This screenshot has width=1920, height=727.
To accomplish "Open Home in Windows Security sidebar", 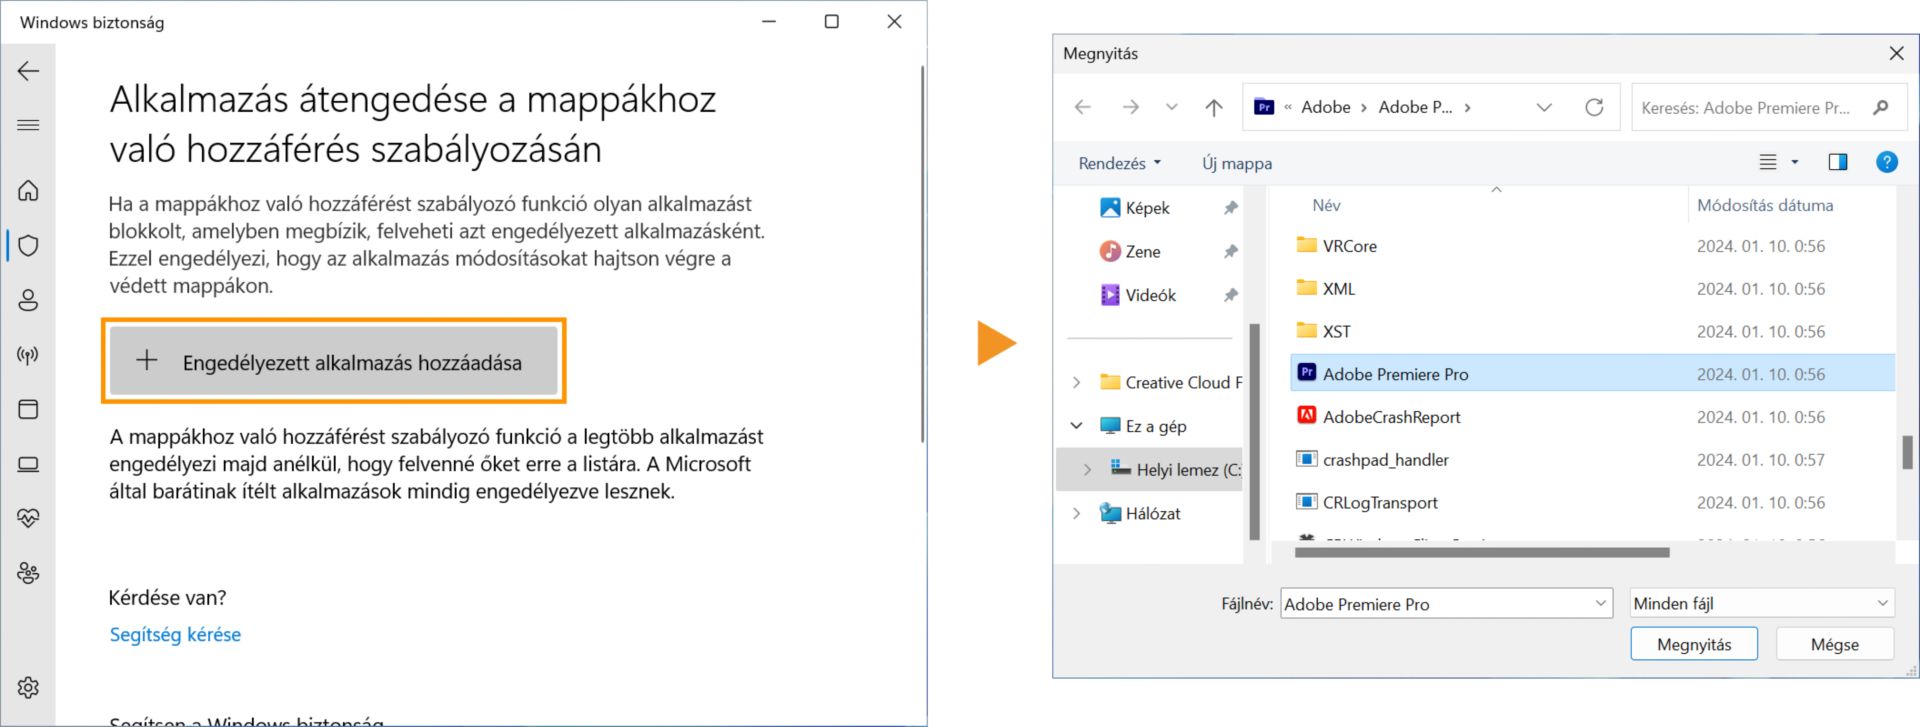I will click(28, 190).
